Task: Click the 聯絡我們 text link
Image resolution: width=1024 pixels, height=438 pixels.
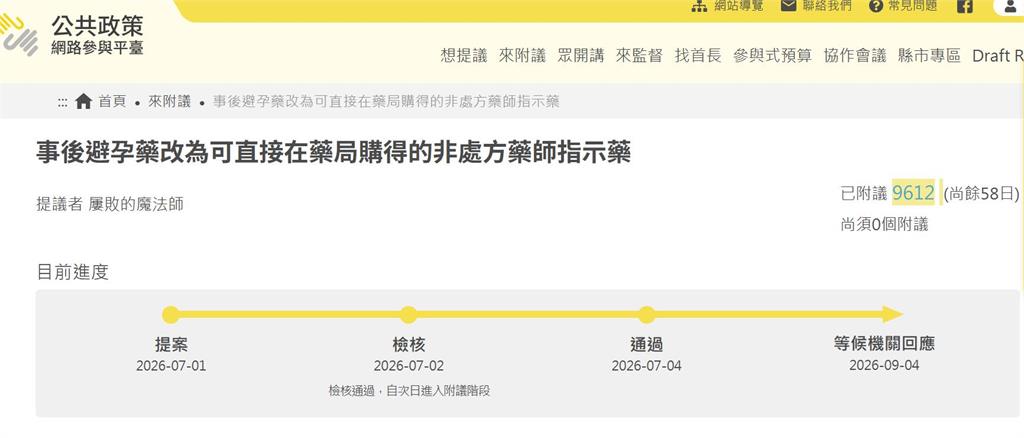Action: [x=827, y=5]
